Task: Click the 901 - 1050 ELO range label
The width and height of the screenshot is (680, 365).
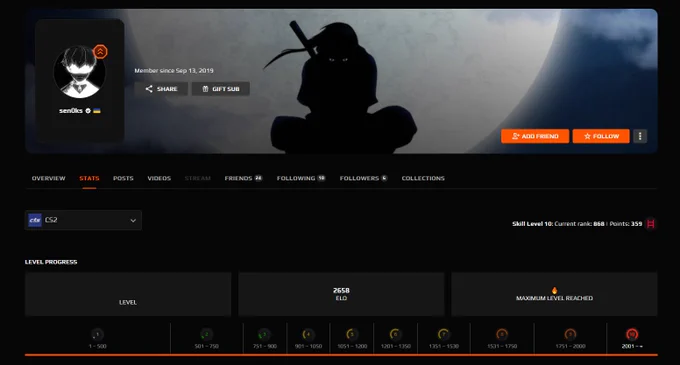Action: (308, 346)
